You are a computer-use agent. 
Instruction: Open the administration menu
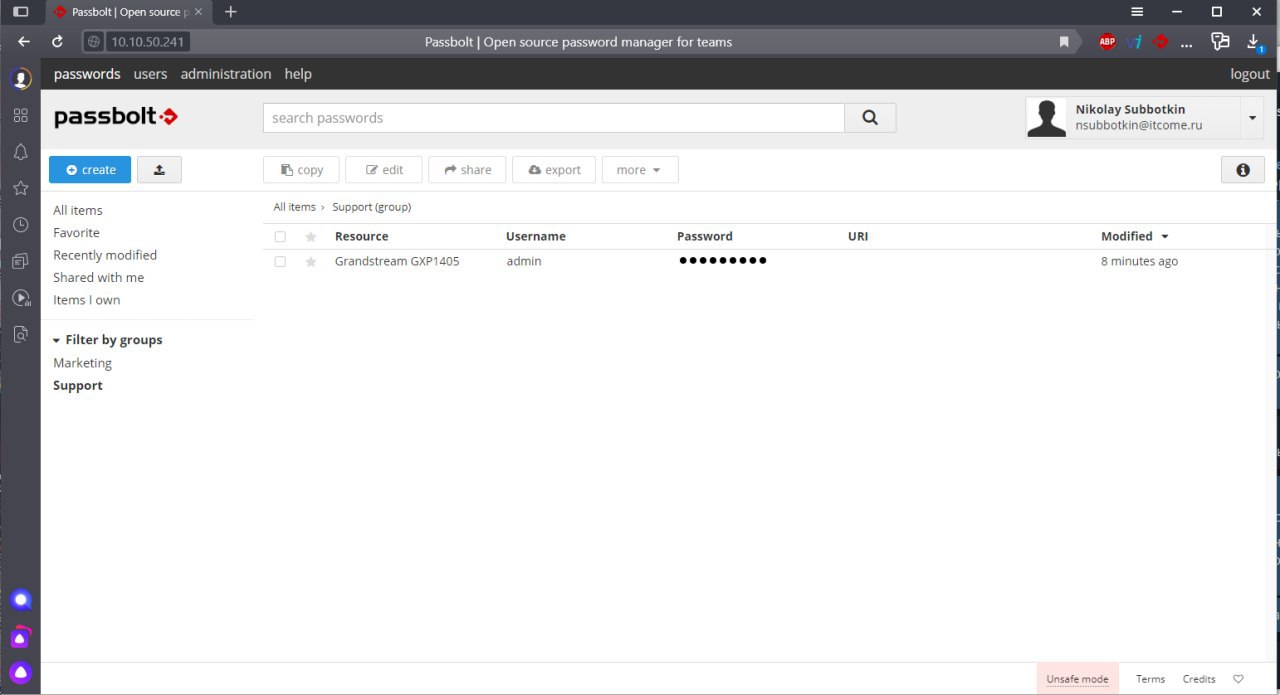[226, 74]
